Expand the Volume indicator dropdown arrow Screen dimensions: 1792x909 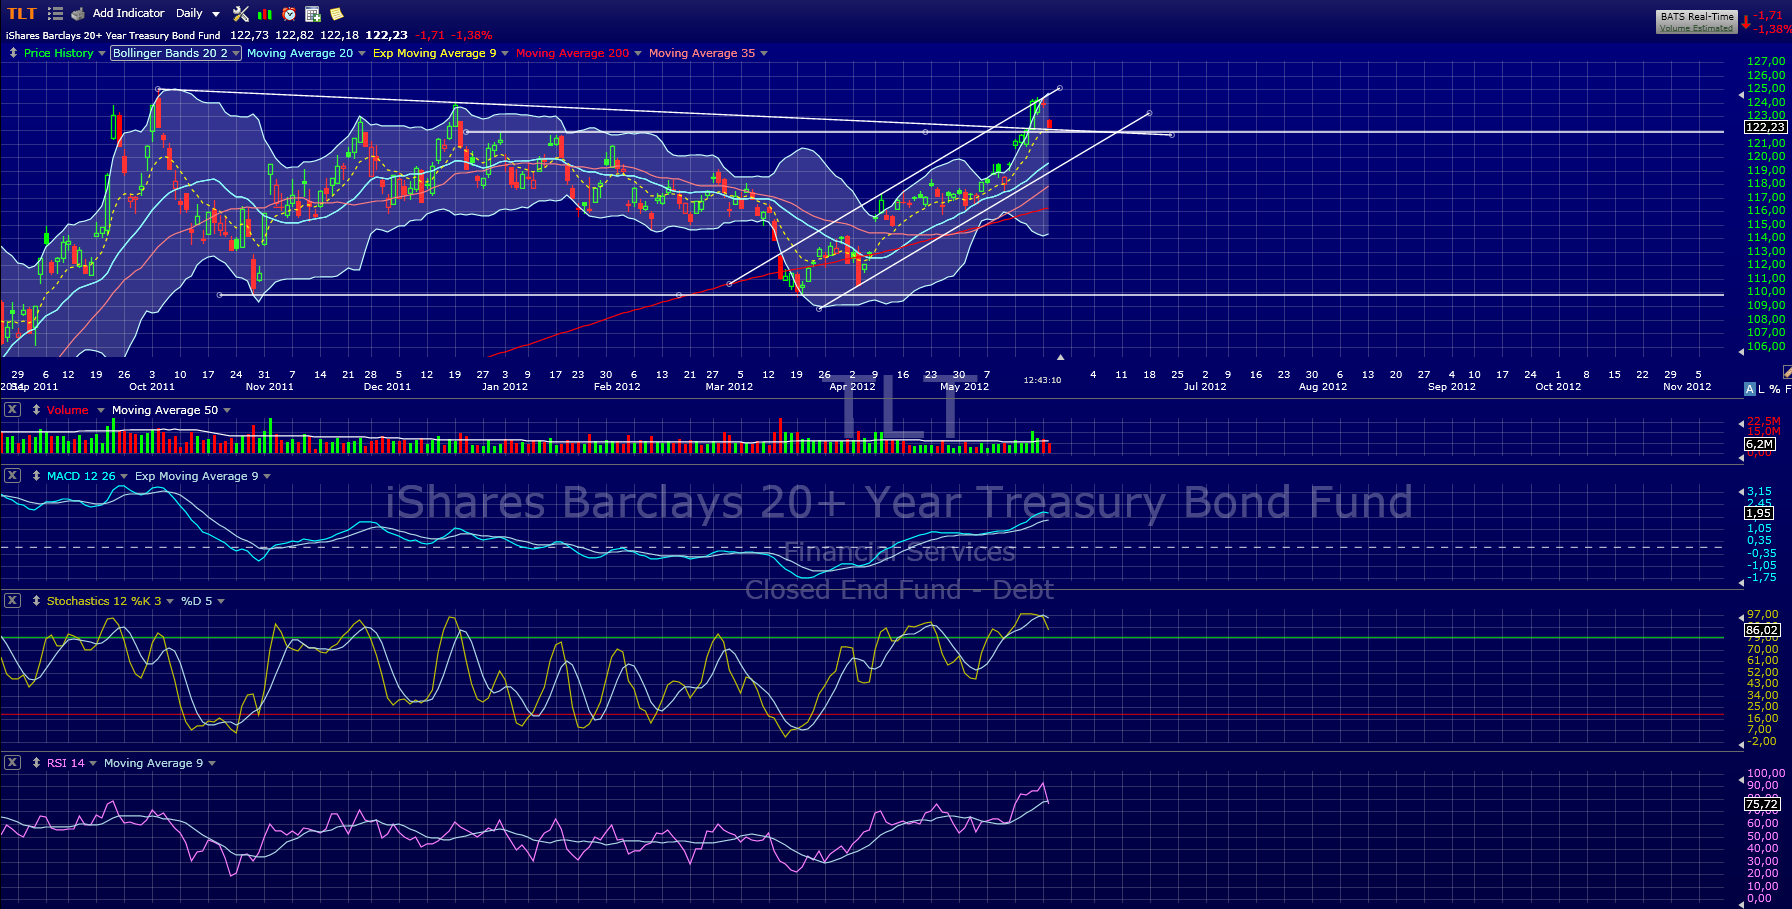[x=100, y=411]
